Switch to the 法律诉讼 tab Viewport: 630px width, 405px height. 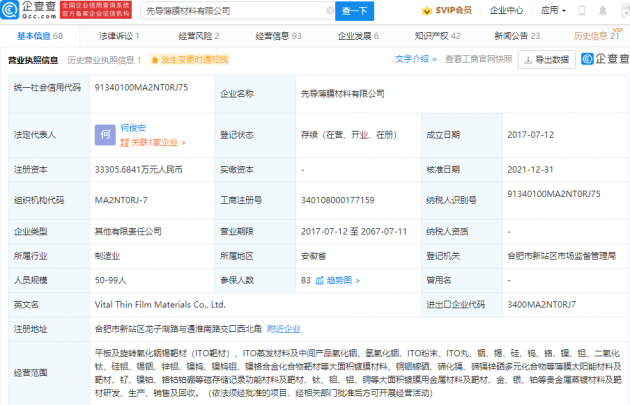[x=119, y=36]
